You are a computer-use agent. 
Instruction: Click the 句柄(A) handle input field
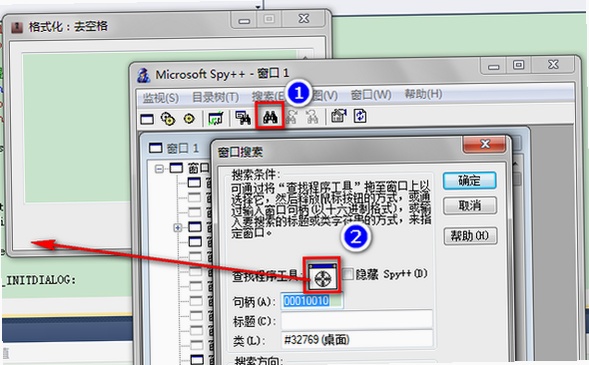(311, 301)
